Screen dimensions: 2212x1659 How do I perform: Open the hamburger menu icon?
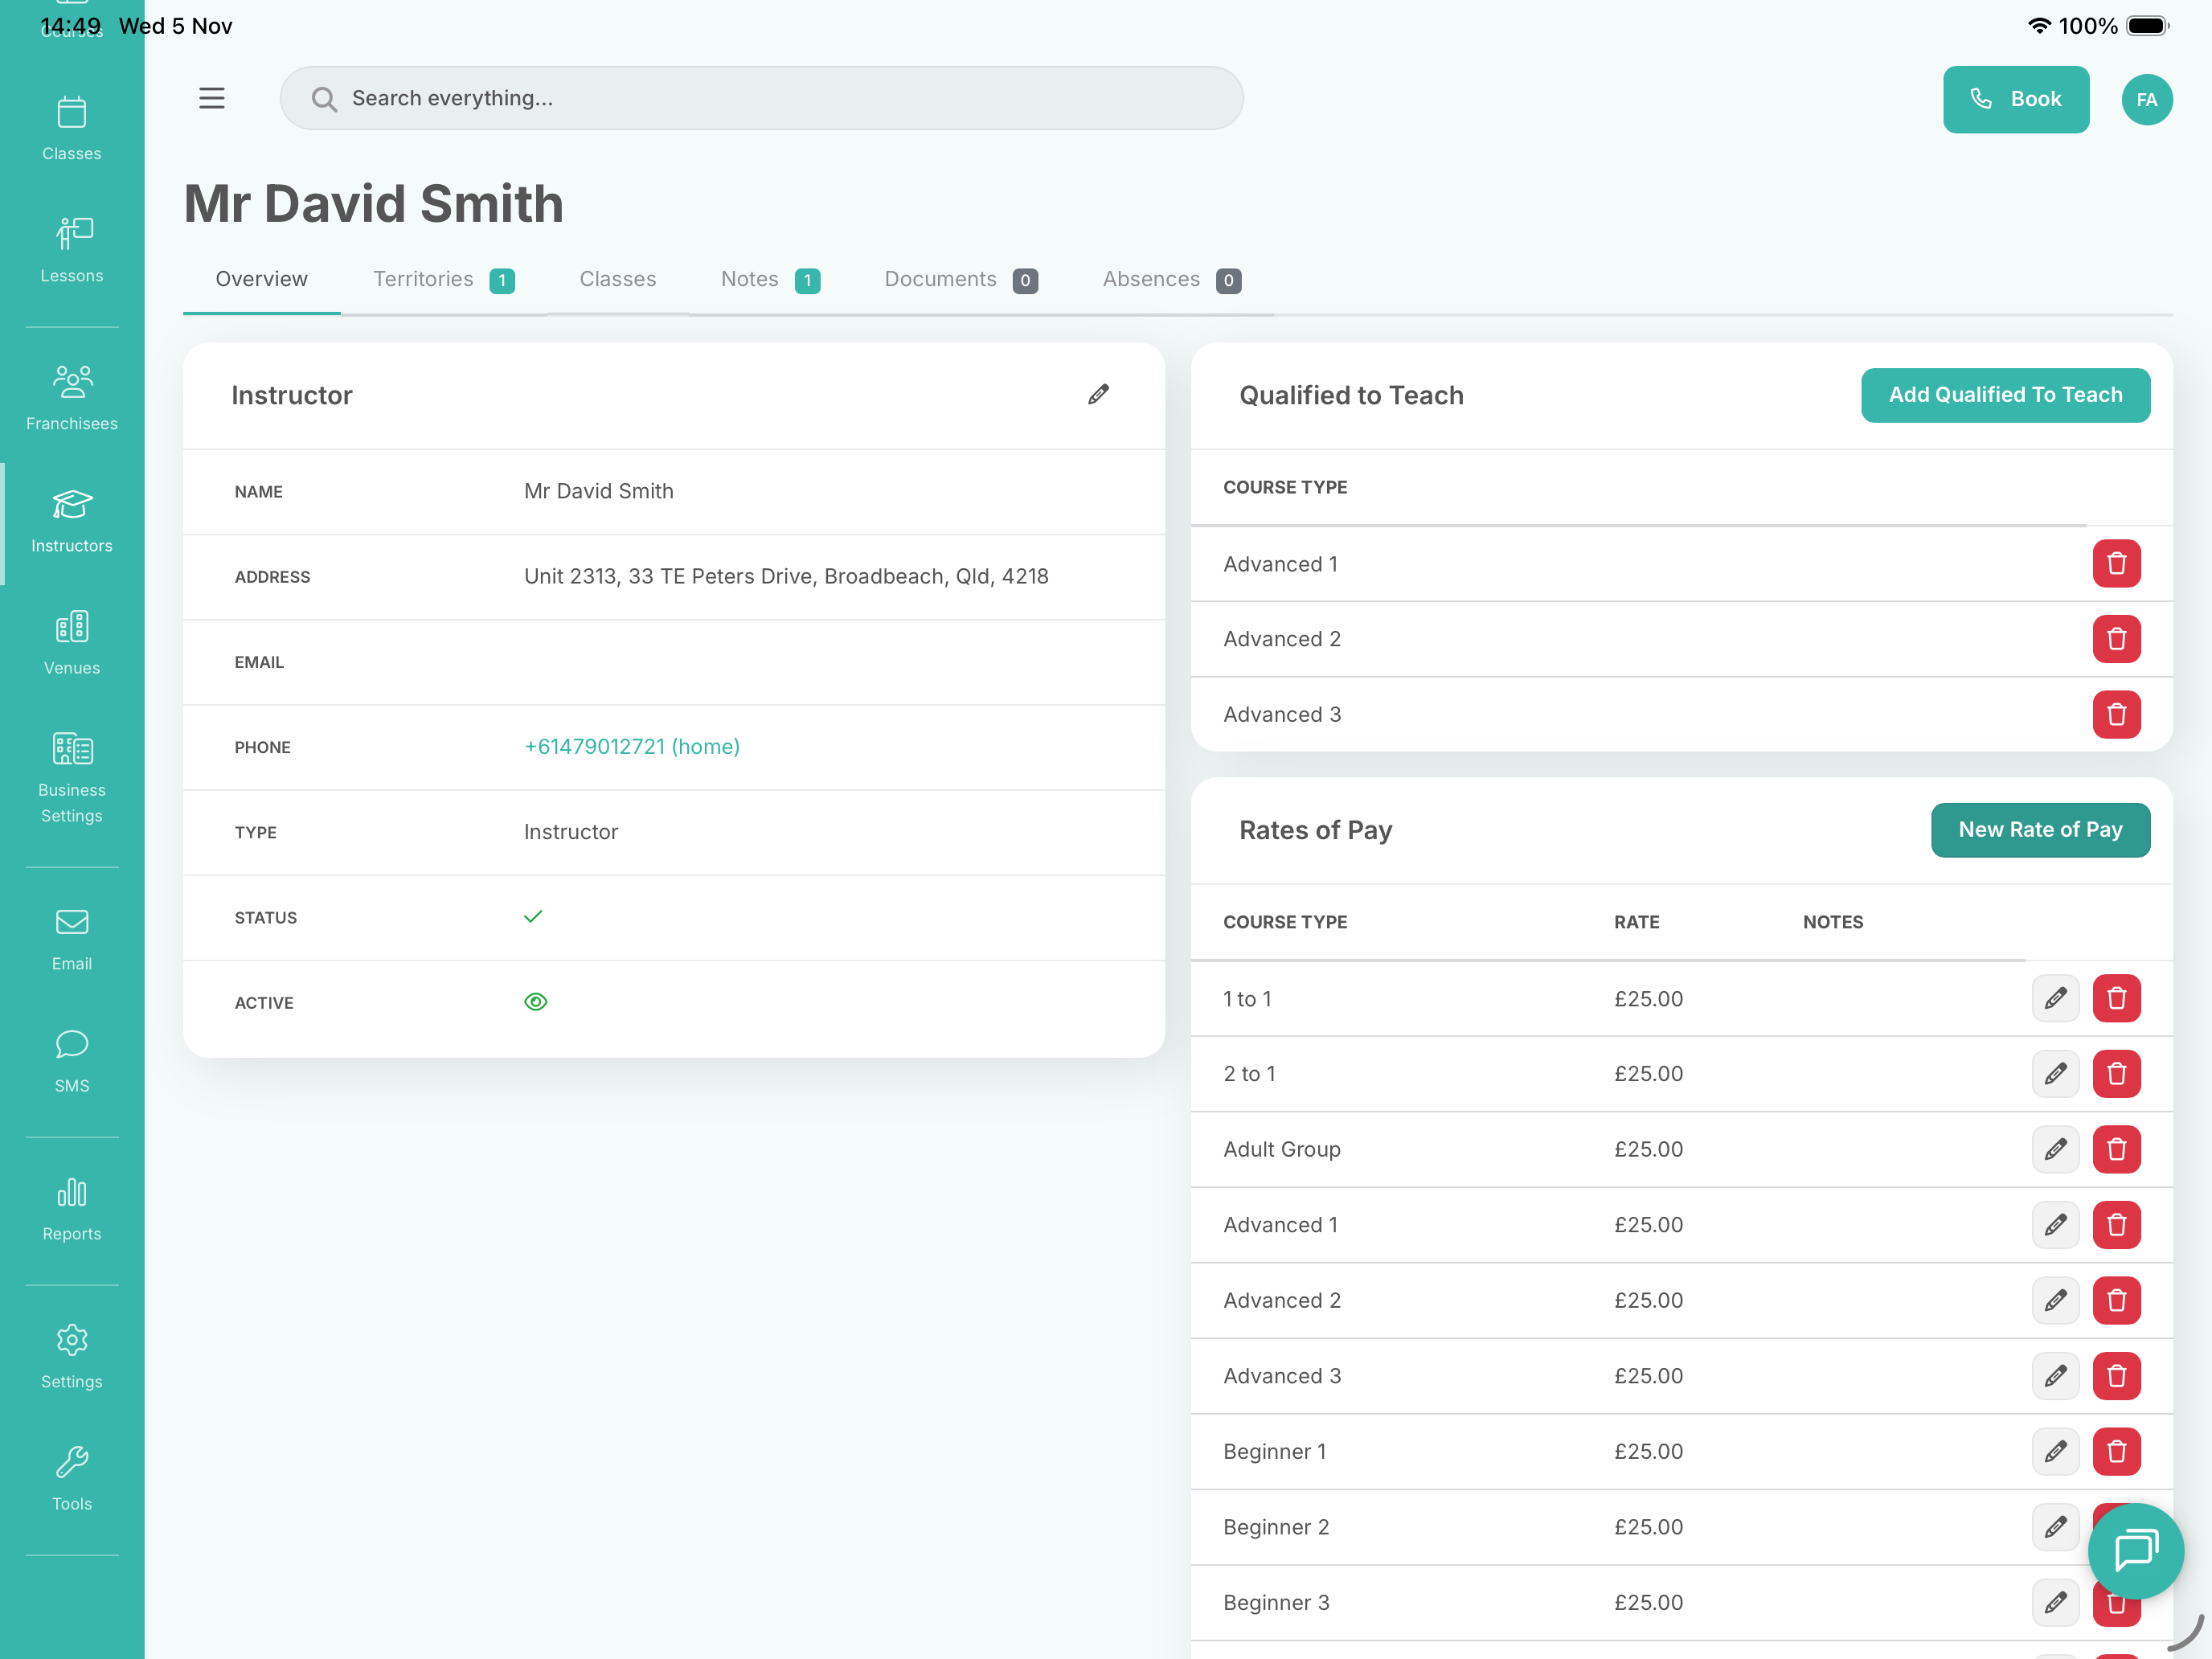click(211, 98)
